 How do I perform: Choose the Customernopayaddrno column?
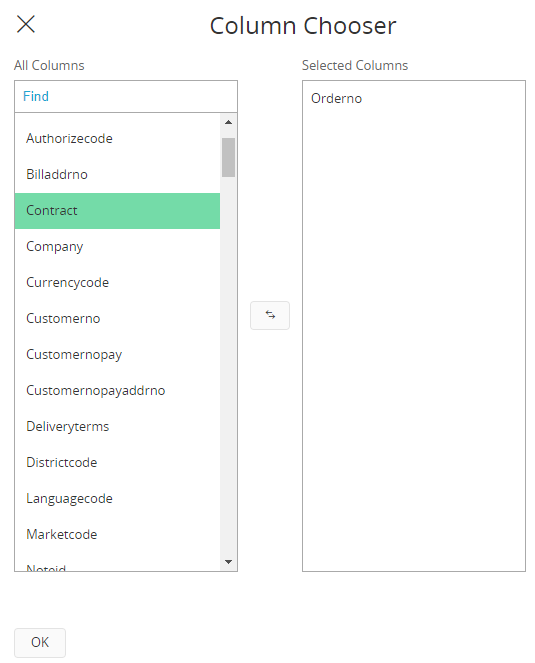tap(117, 390)
